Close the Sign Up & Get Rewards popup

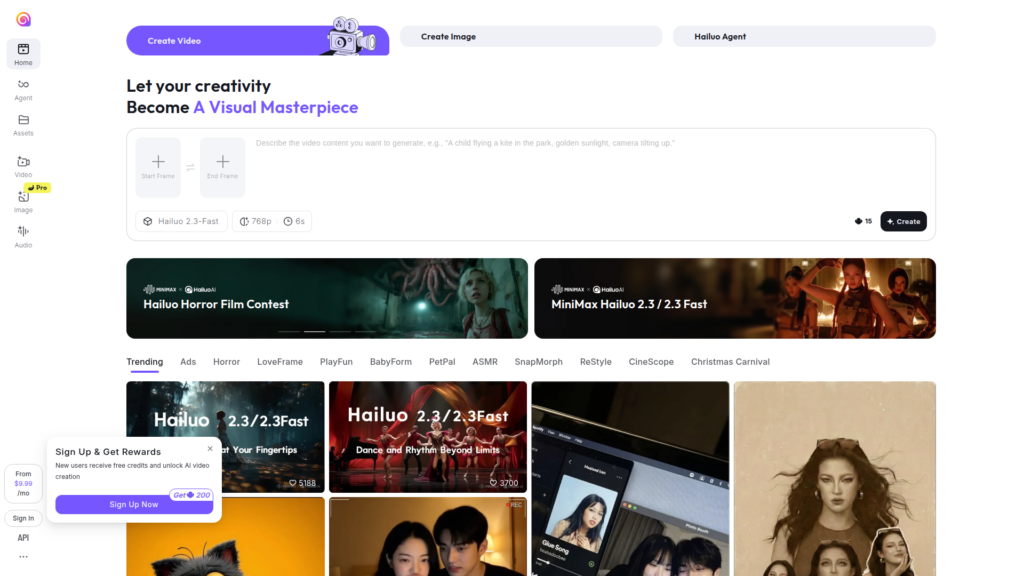coord(210,449)
